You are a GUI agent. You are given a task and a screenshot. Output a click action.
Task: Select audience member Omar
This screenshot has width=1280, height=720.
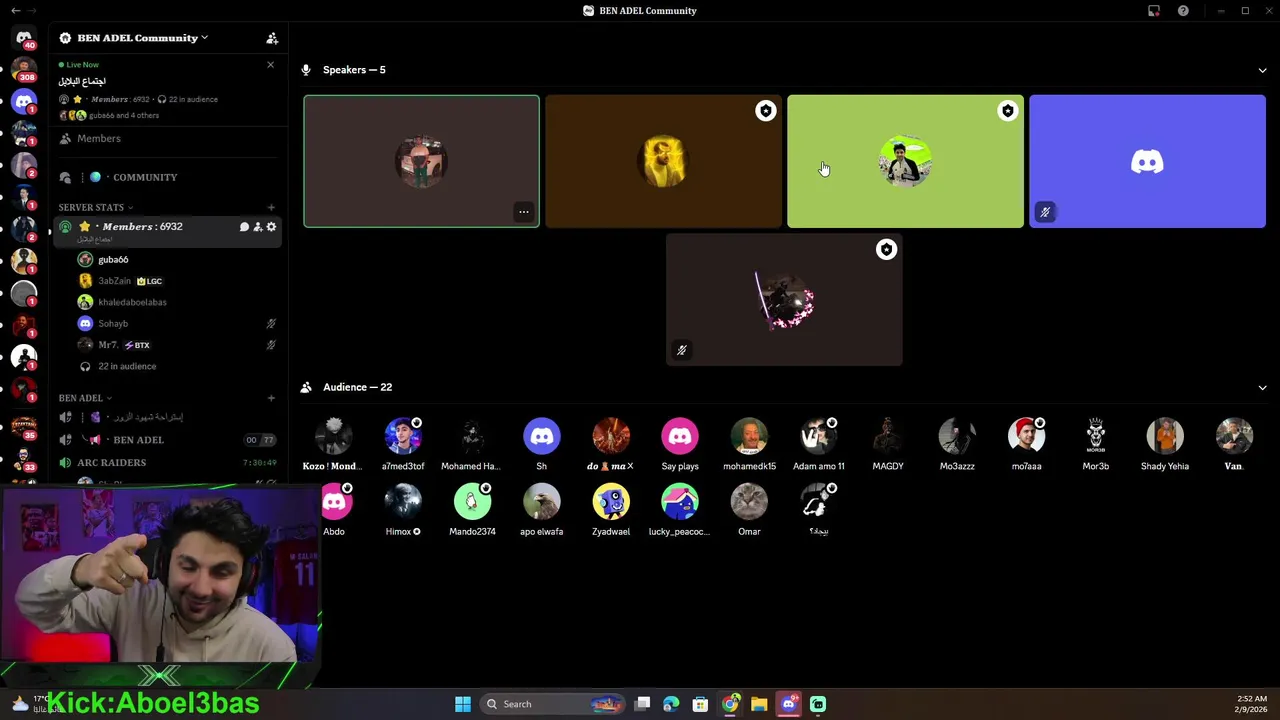coord(749,510)
